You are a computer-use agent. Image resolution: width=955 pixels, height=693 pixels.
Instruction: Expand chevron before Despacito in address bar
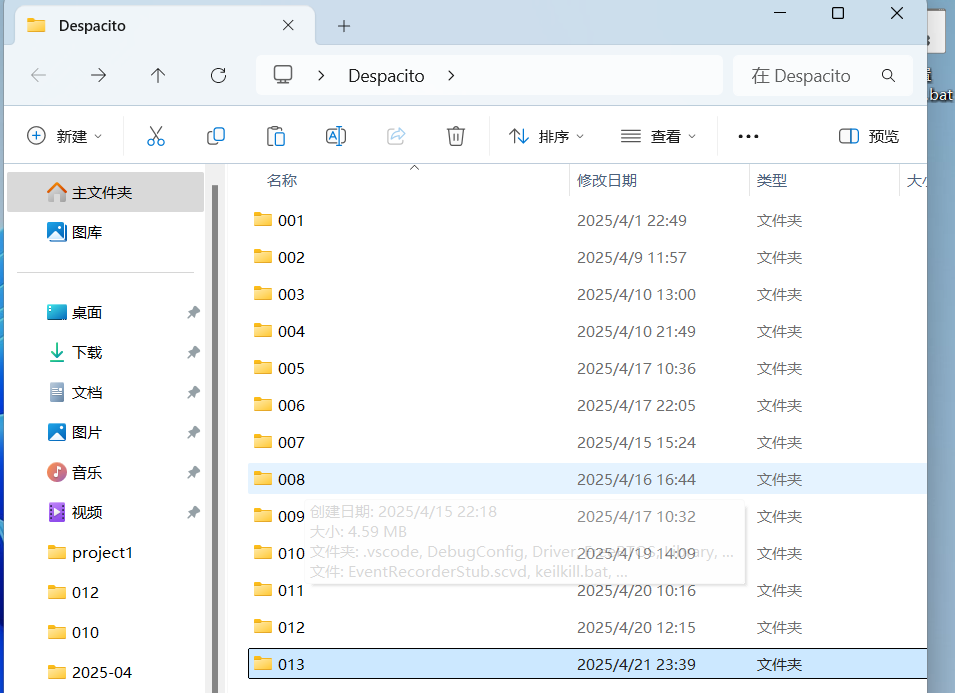pos(321,76)
